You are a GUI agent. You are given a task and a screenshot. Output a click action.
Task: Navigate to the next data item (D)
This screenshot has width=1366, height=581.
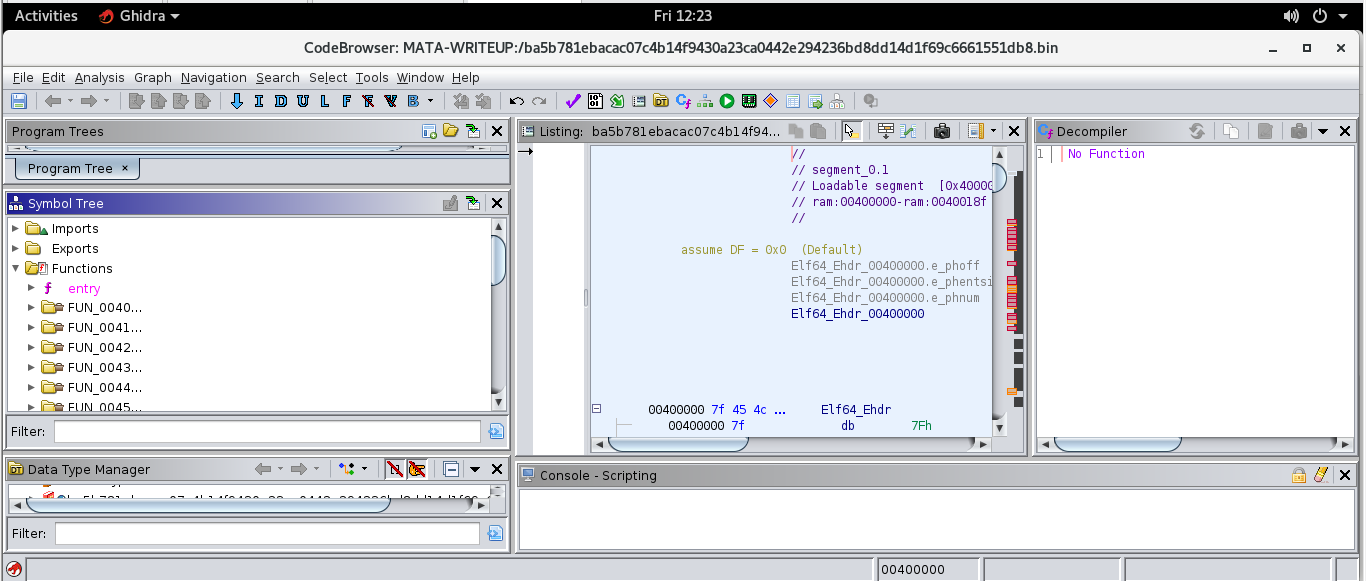[279, 101]
